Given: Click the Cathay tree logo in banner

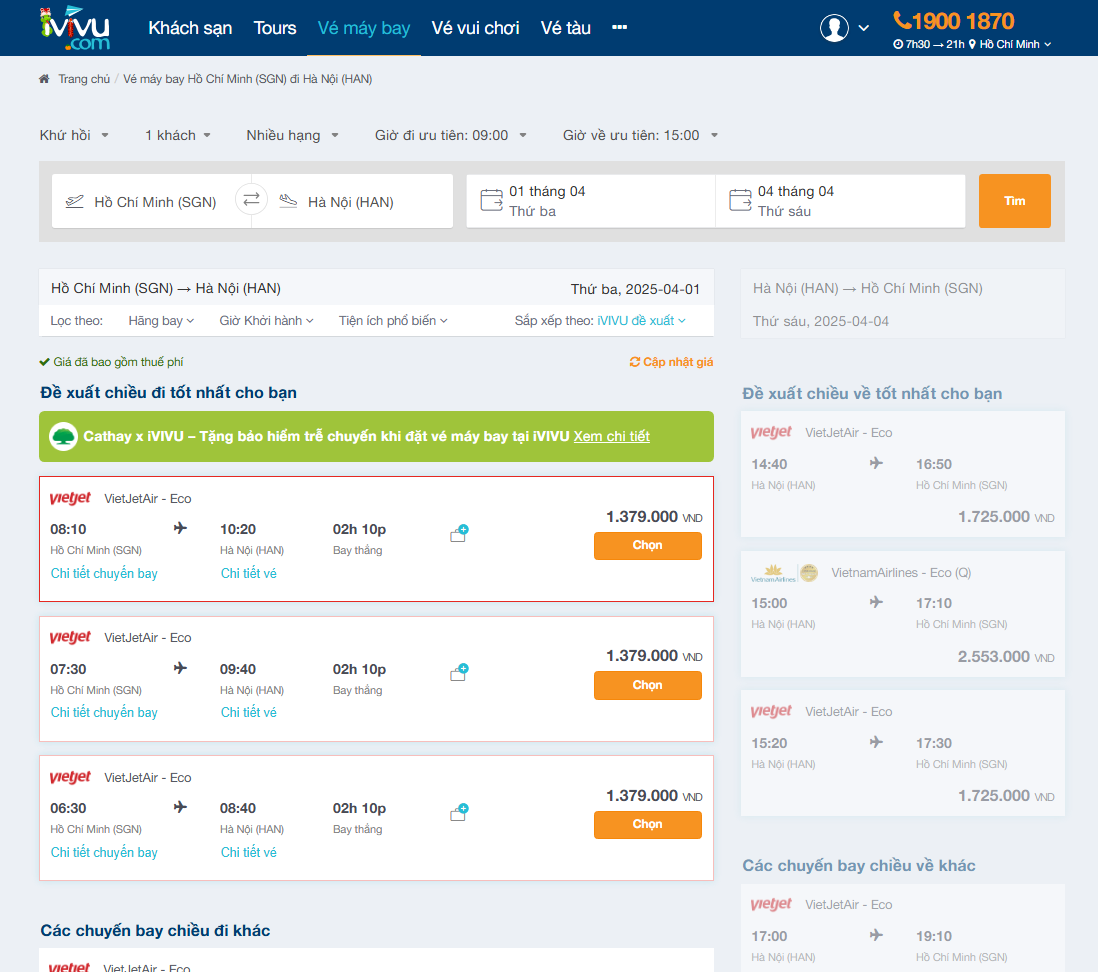Looking at the screenshot, I should (63, 436).
